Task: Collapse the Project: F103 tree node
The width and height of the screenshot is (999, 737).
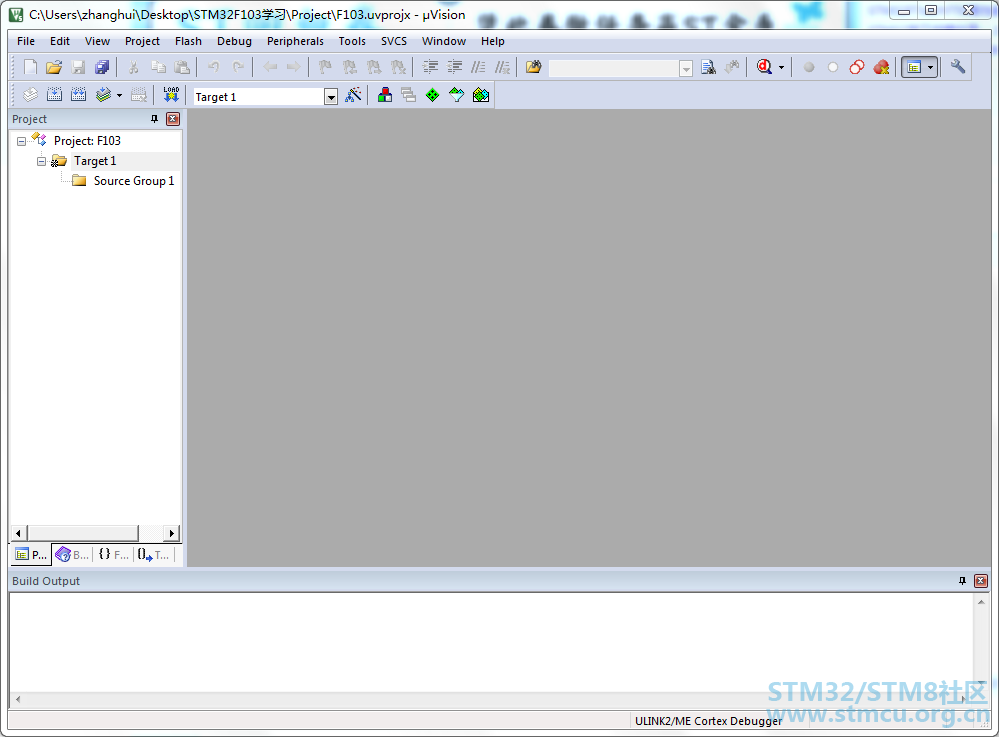Action: click(21, 141)
